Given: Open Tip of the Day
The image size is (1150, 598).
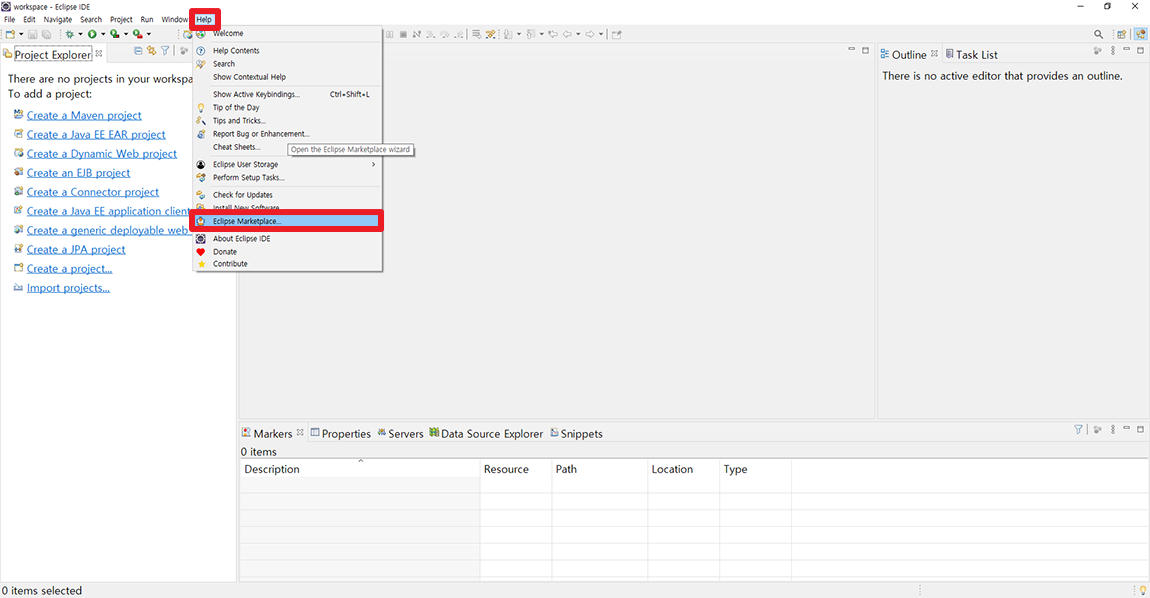Looking at the screenshot, I should [x=288, y=108].
